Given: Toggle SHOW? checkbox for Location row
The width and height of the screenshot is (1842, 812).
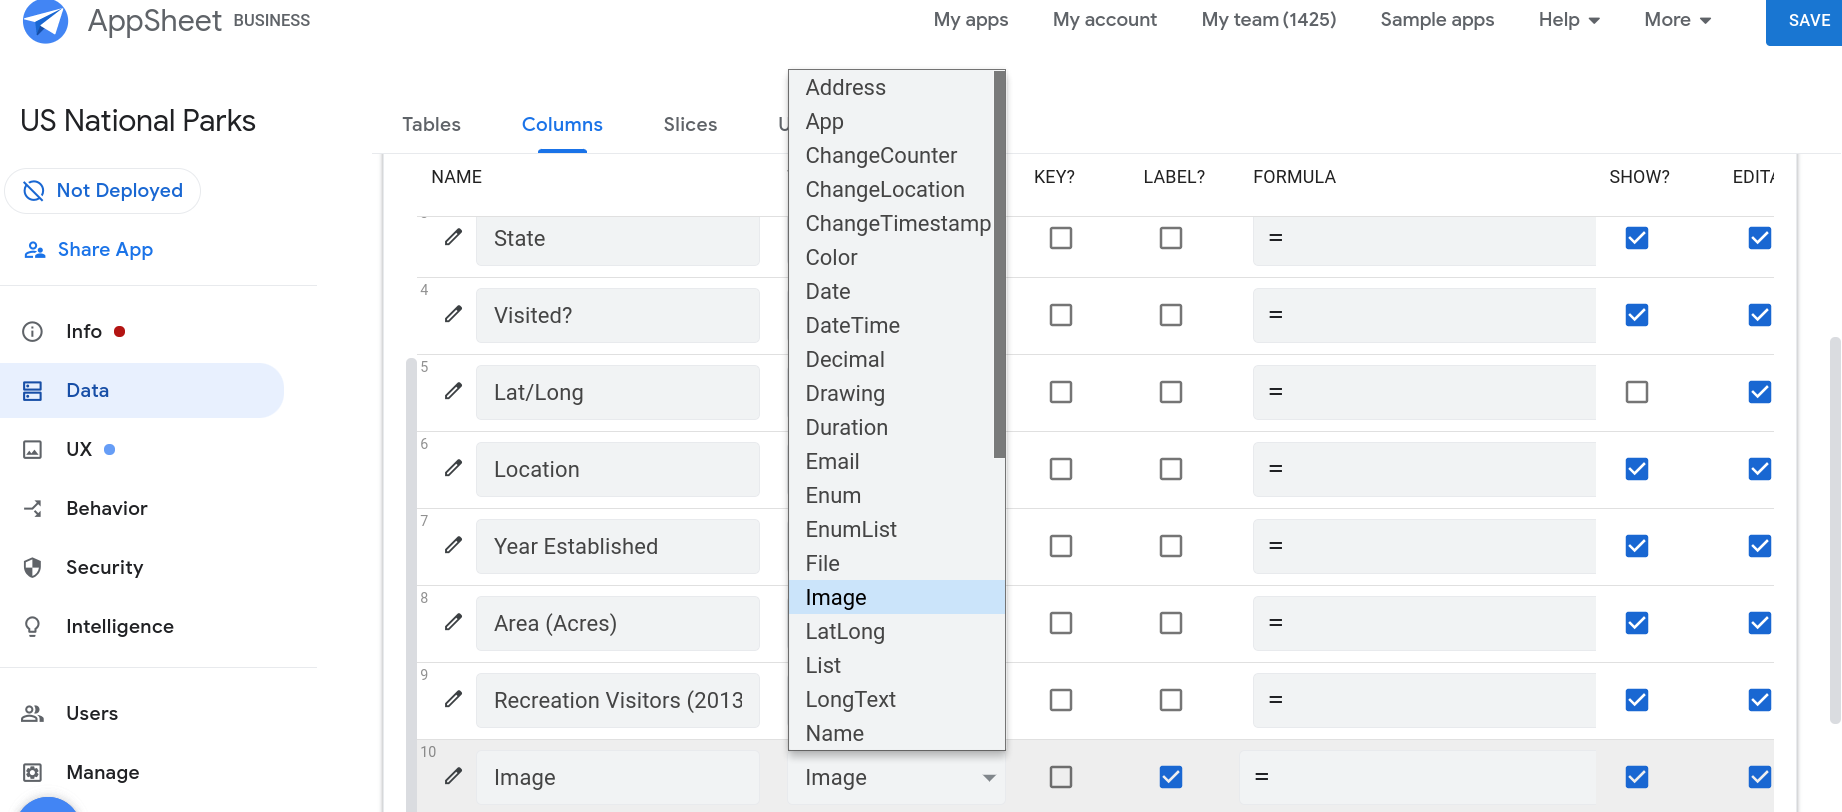Looking at the screenshot, I should (1637, 469).
